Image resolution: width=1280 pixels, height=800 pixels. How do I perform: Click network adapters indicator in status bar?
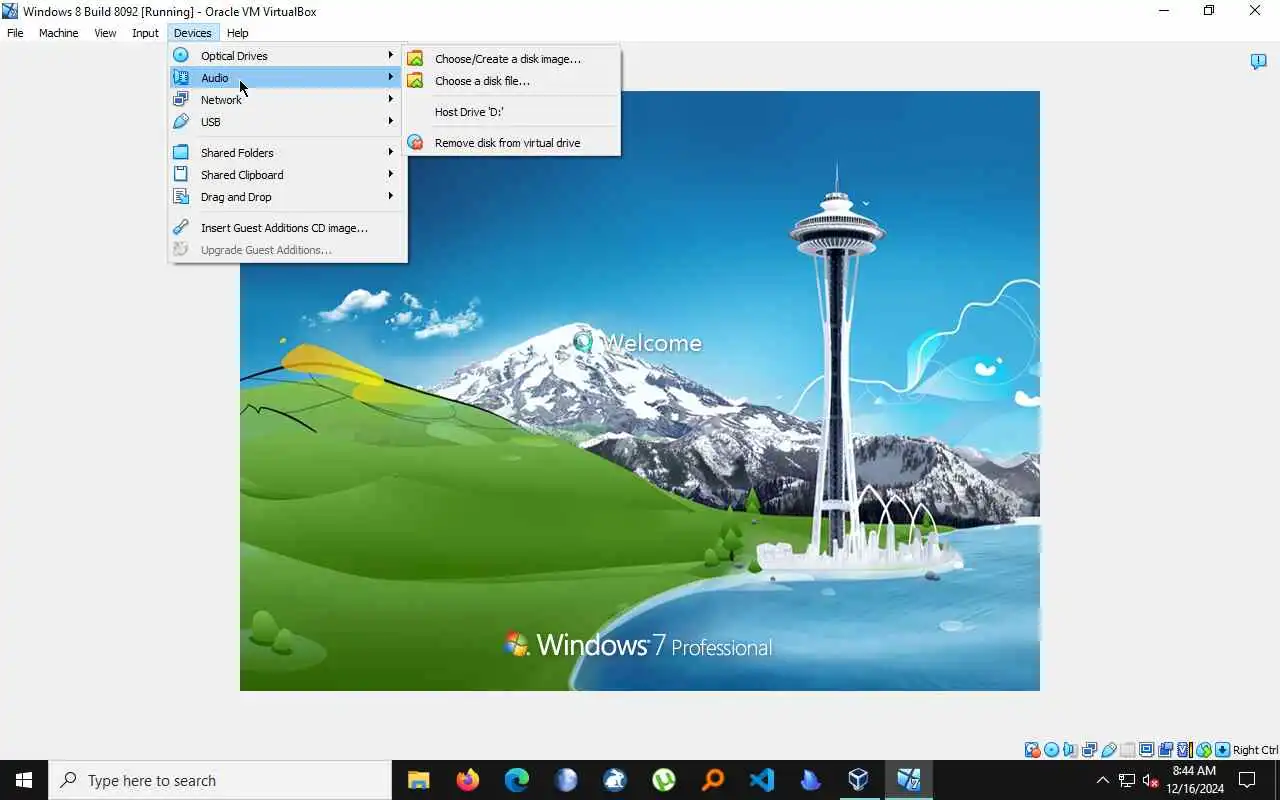click(1089, 750)
